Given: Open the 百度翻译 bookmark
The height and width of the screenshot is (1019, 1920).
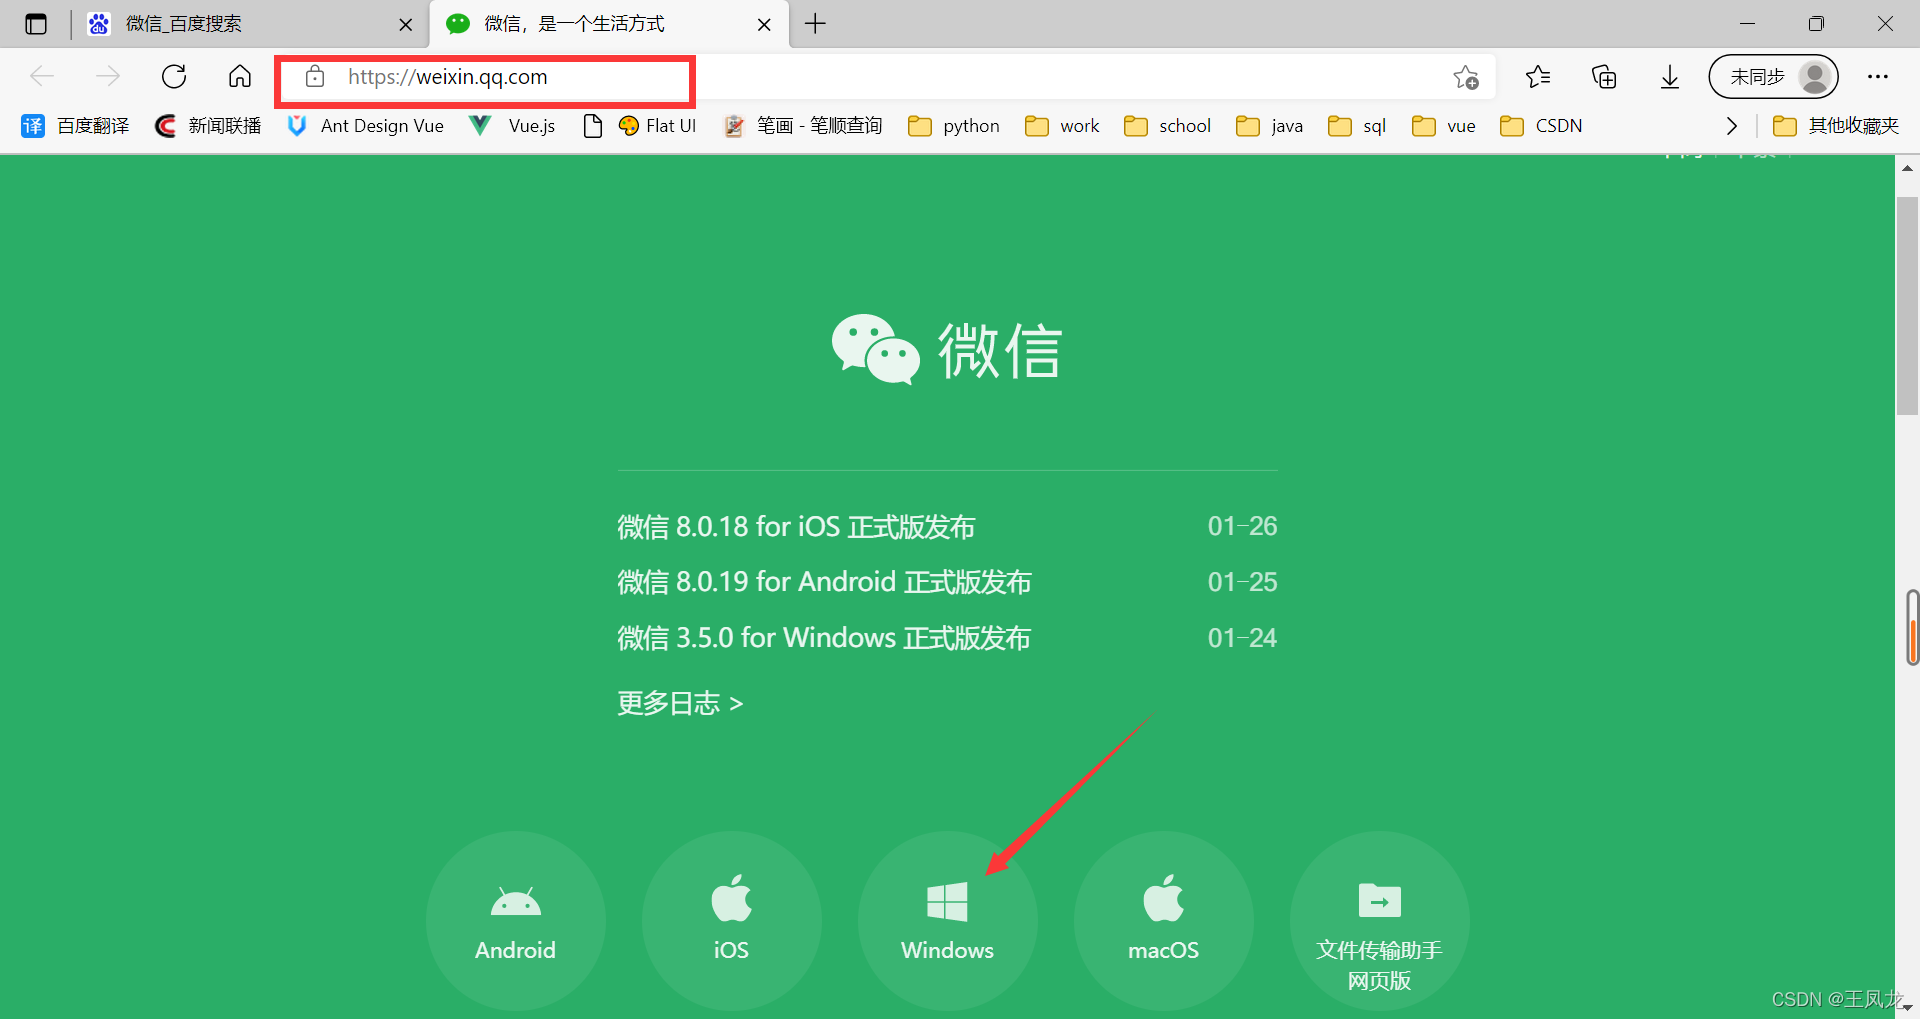Looking at the screenshot, I should pyautogui.click(x=76, y=126).
